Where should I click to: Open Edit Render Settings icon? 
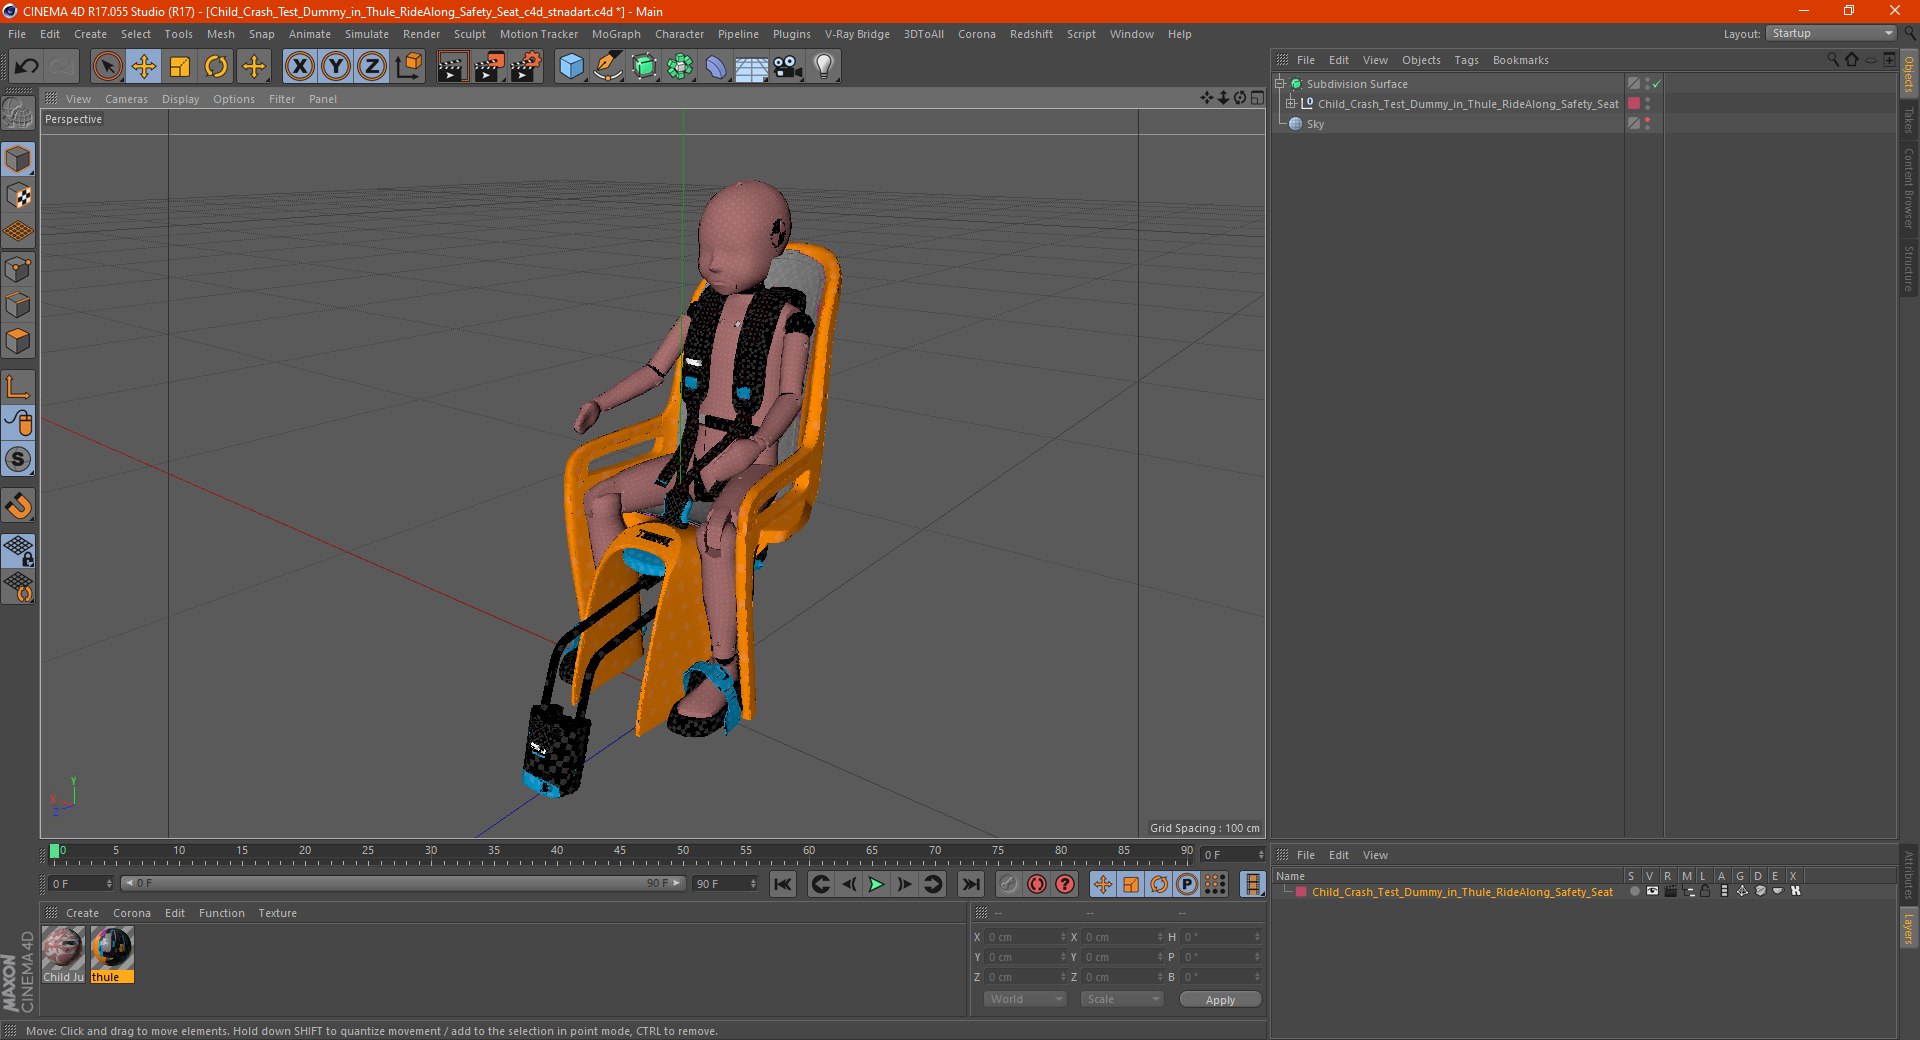pyautogui.click(x=526, y=67)
